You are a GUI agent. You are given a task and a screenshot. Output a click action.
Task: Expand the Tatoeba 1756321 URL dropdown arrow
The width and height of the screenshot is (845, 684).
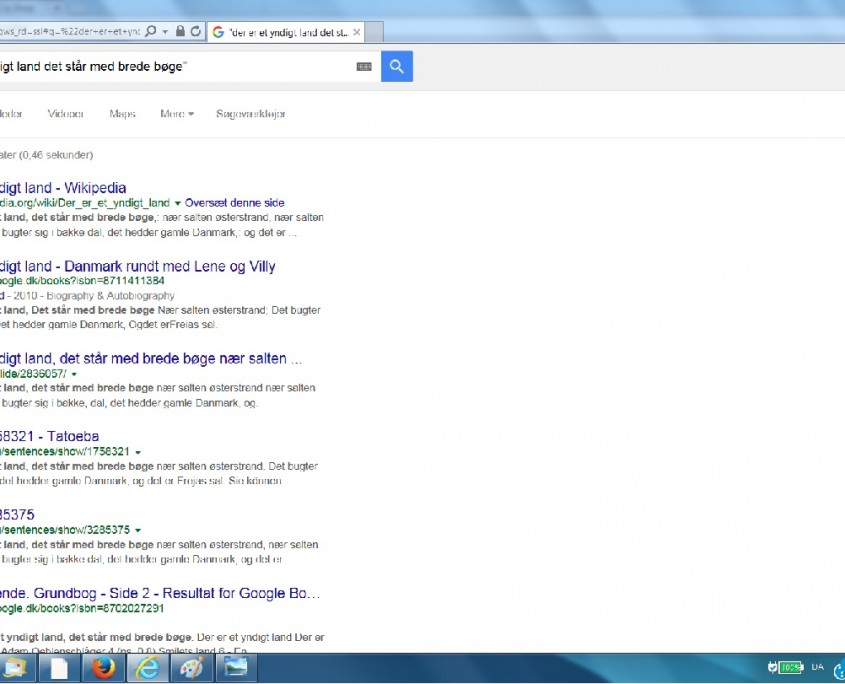click(x=137, y=452)
